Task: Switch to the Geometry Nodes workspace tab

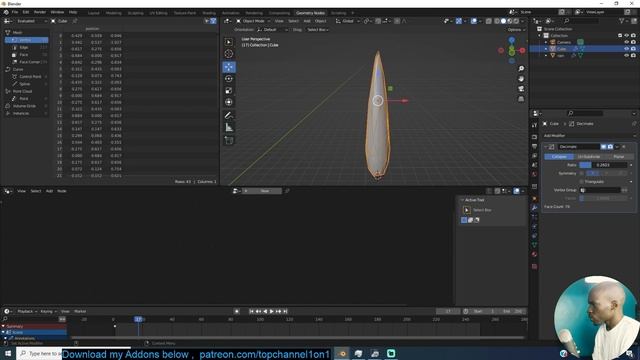Action: [x=310, y=13]
